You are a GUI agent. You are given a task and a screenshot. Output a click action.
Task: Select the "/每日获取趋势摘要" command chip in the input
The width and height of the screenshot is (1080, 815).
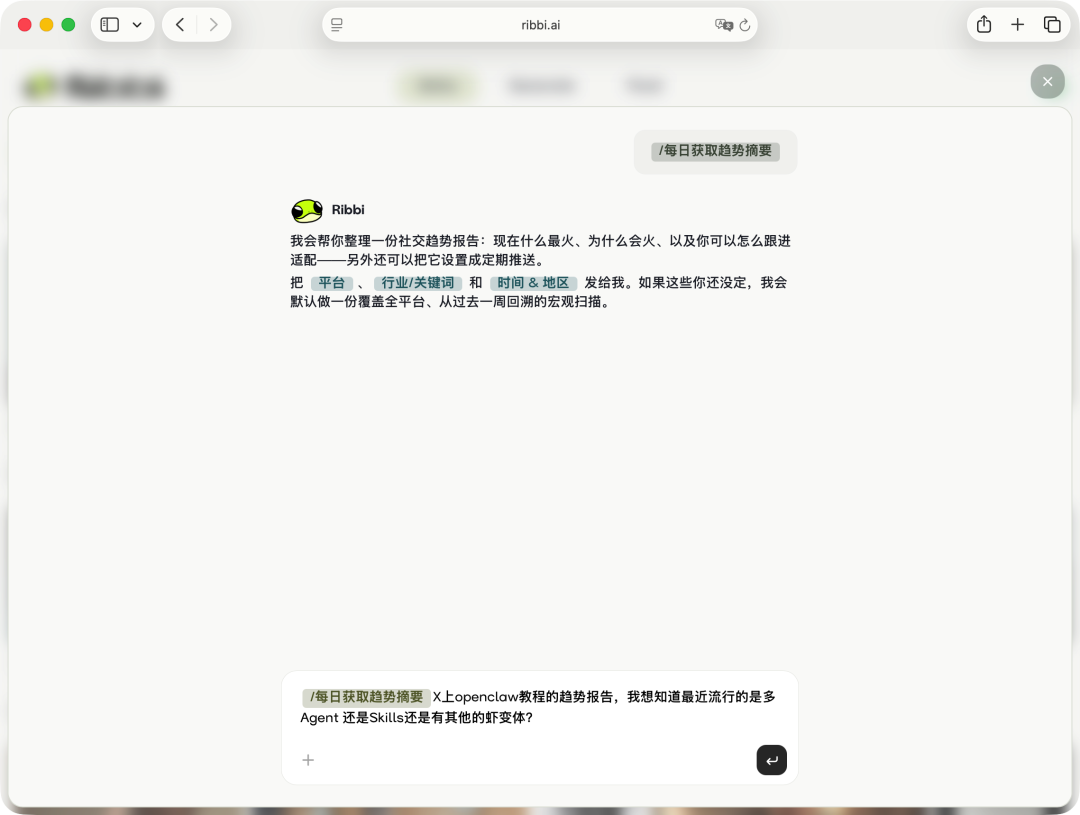click(x=366, y=697)
